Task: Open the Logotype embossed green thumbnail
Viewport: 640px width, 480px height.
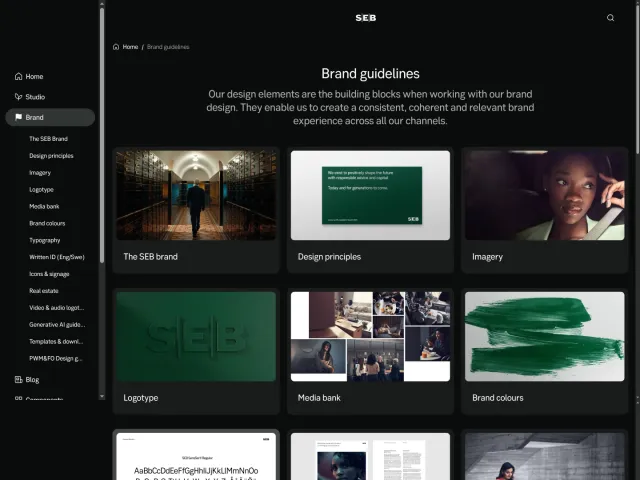Action: click(196, 336)
